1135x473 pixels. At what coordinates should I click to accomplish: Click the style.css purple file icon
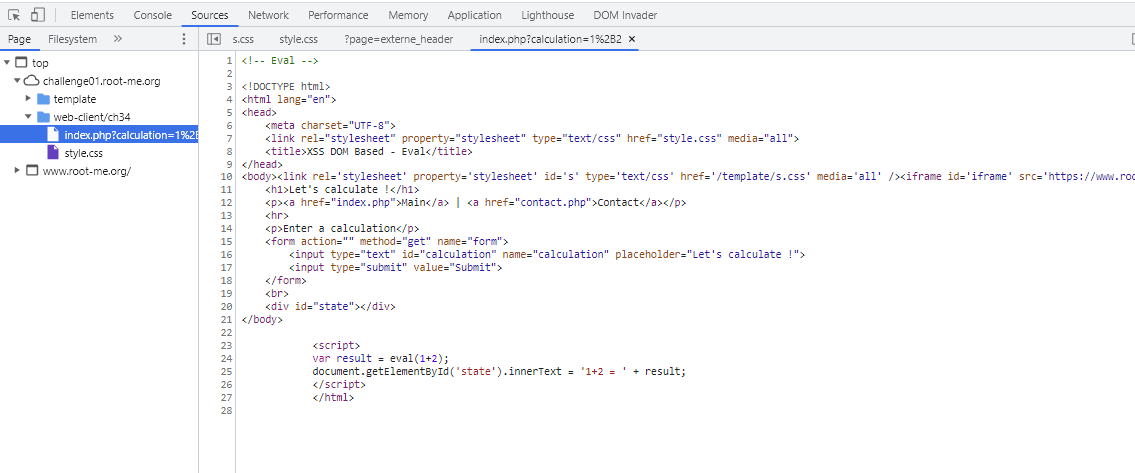pos(52,153)
